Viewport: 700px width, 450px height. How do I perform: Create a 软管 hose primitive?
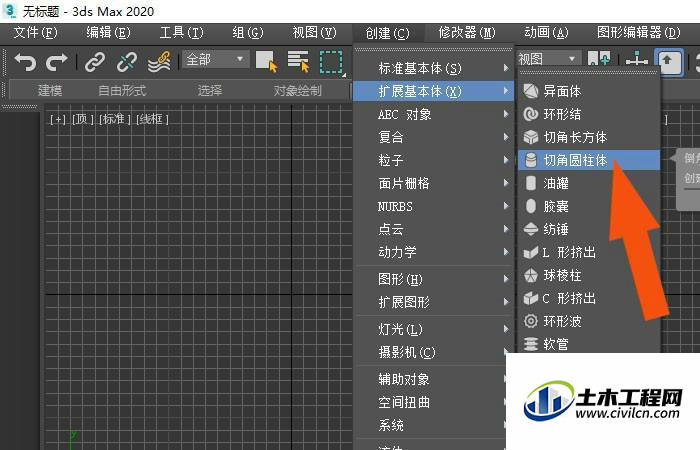588,344
